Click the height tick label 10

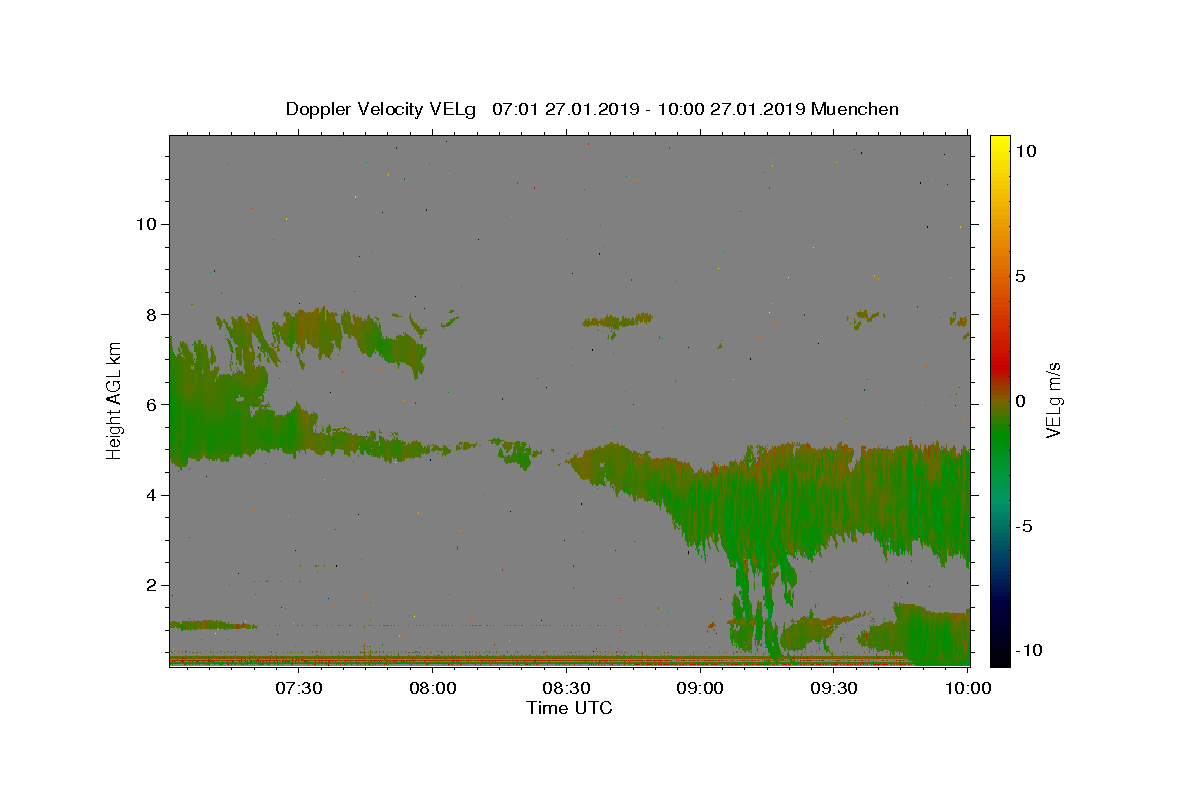146,224
